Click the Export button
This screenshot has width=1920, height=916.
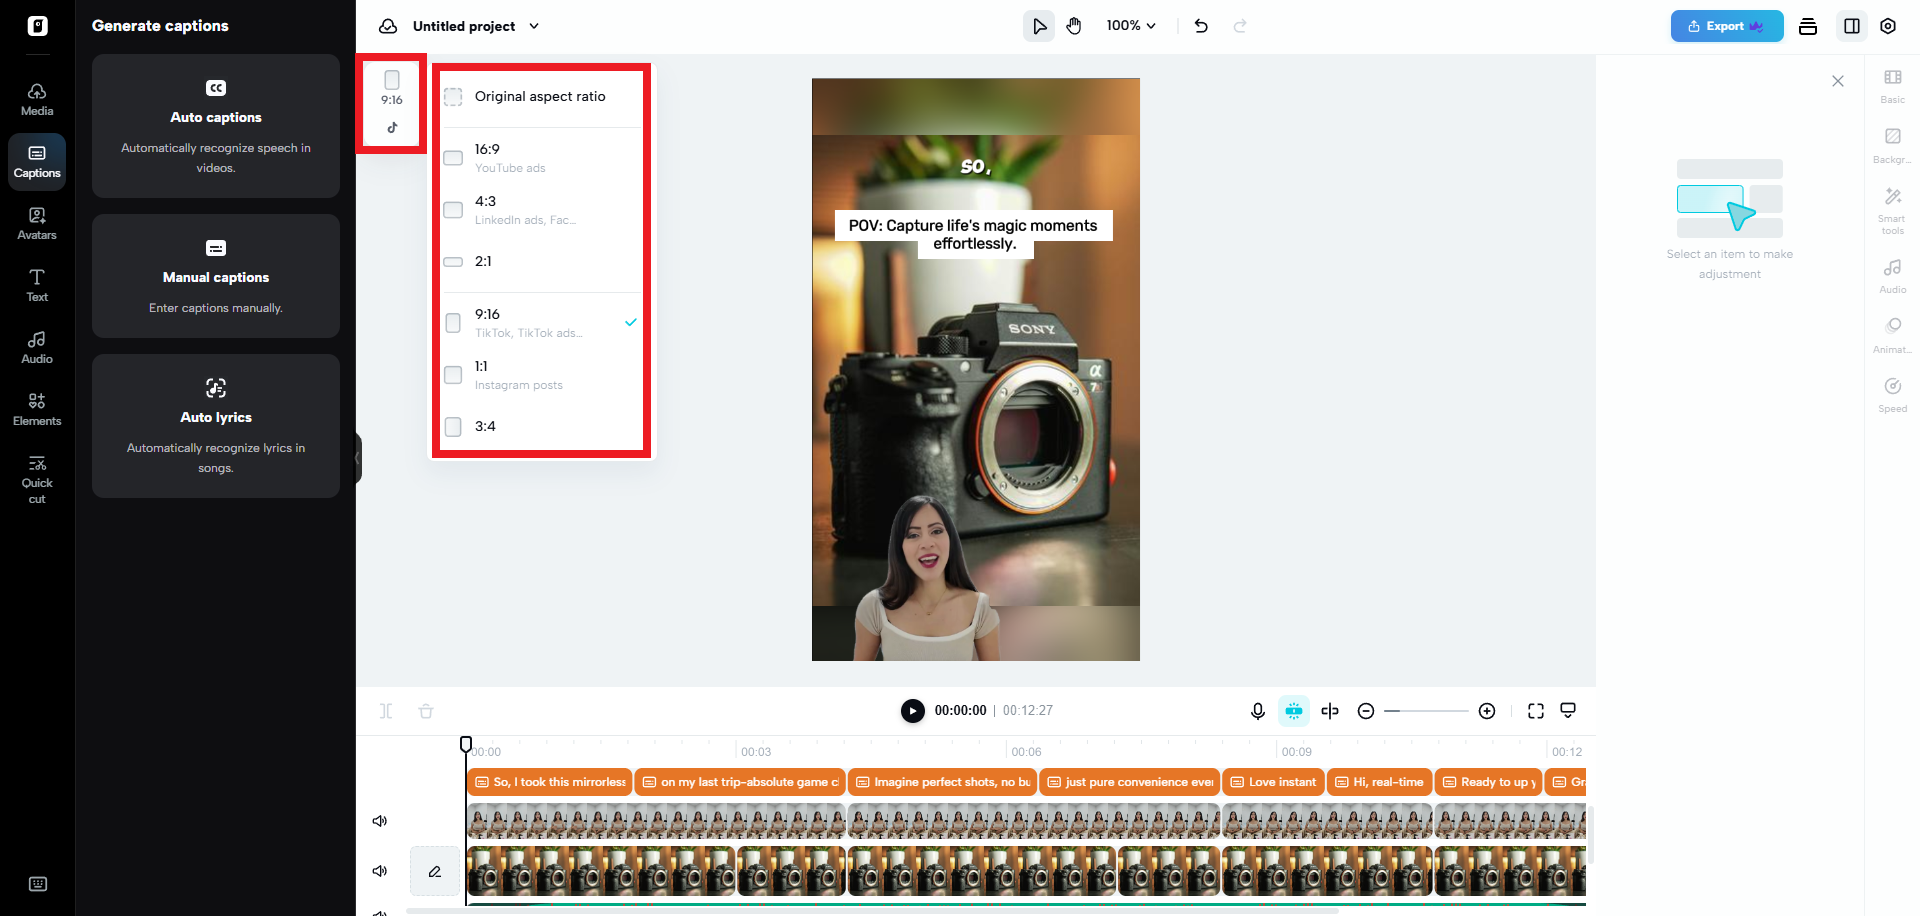point(1726,25)
